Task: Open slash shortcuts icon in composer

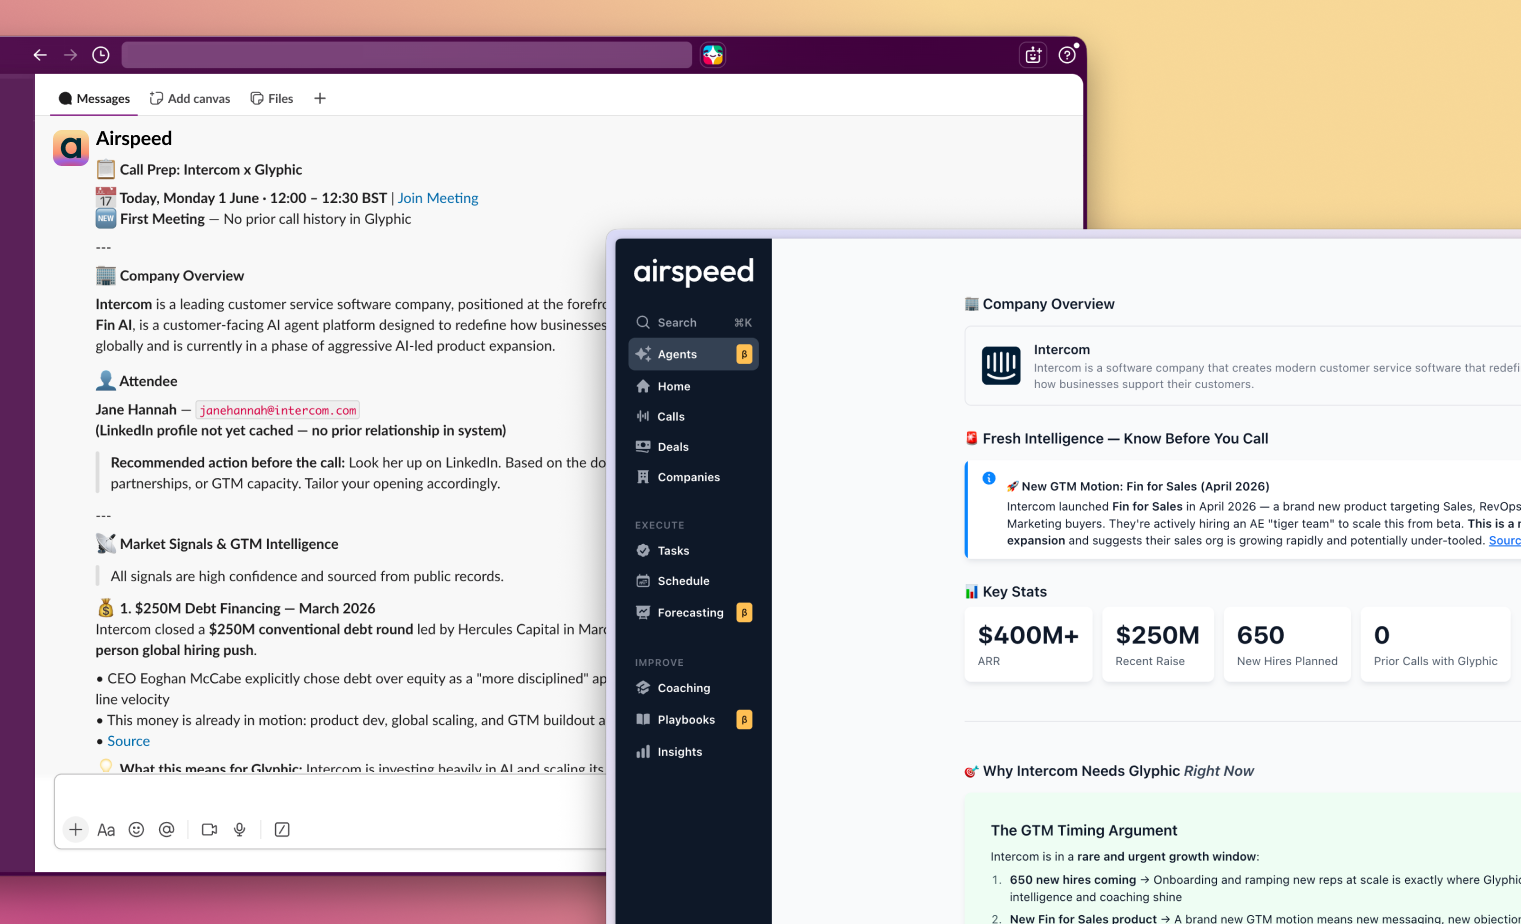Action: [x=282, y=829]
